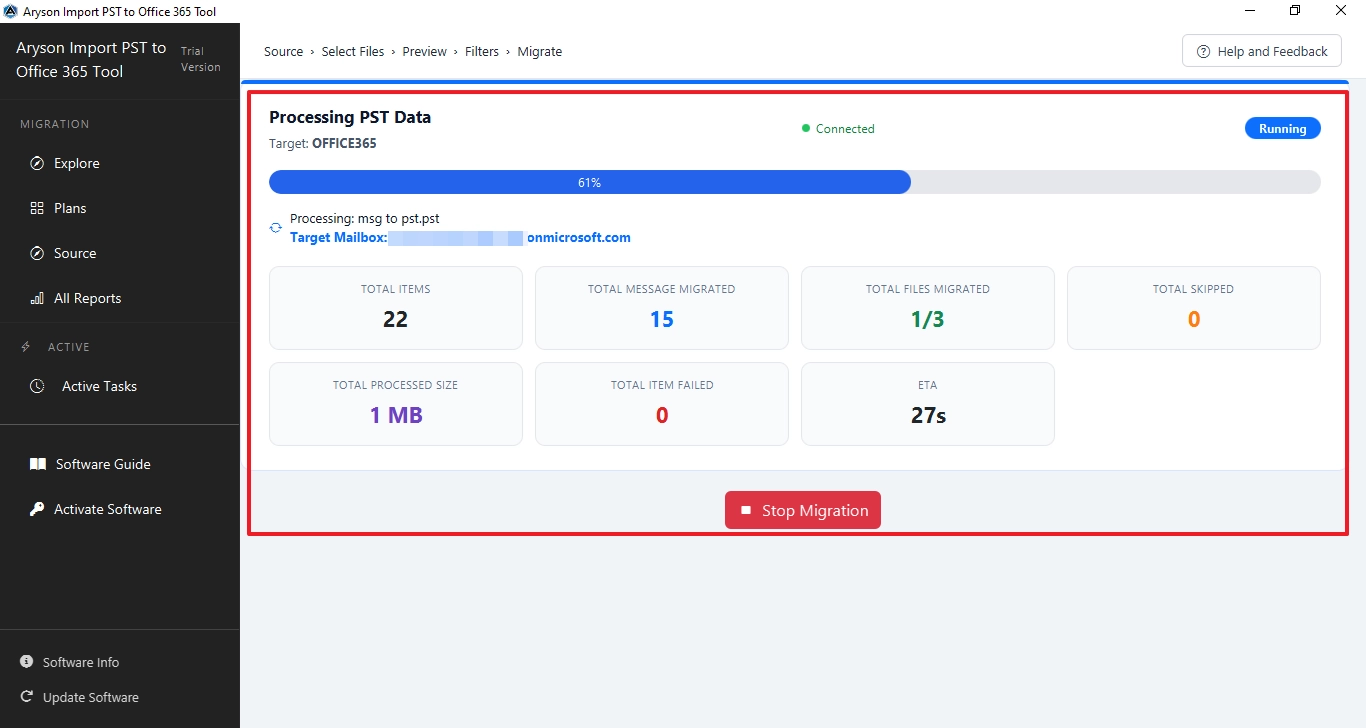The height and width of the screenshot is (728, 1366).
Task: Click the Aryson app logo in title bar
Action: click(11, 11)
